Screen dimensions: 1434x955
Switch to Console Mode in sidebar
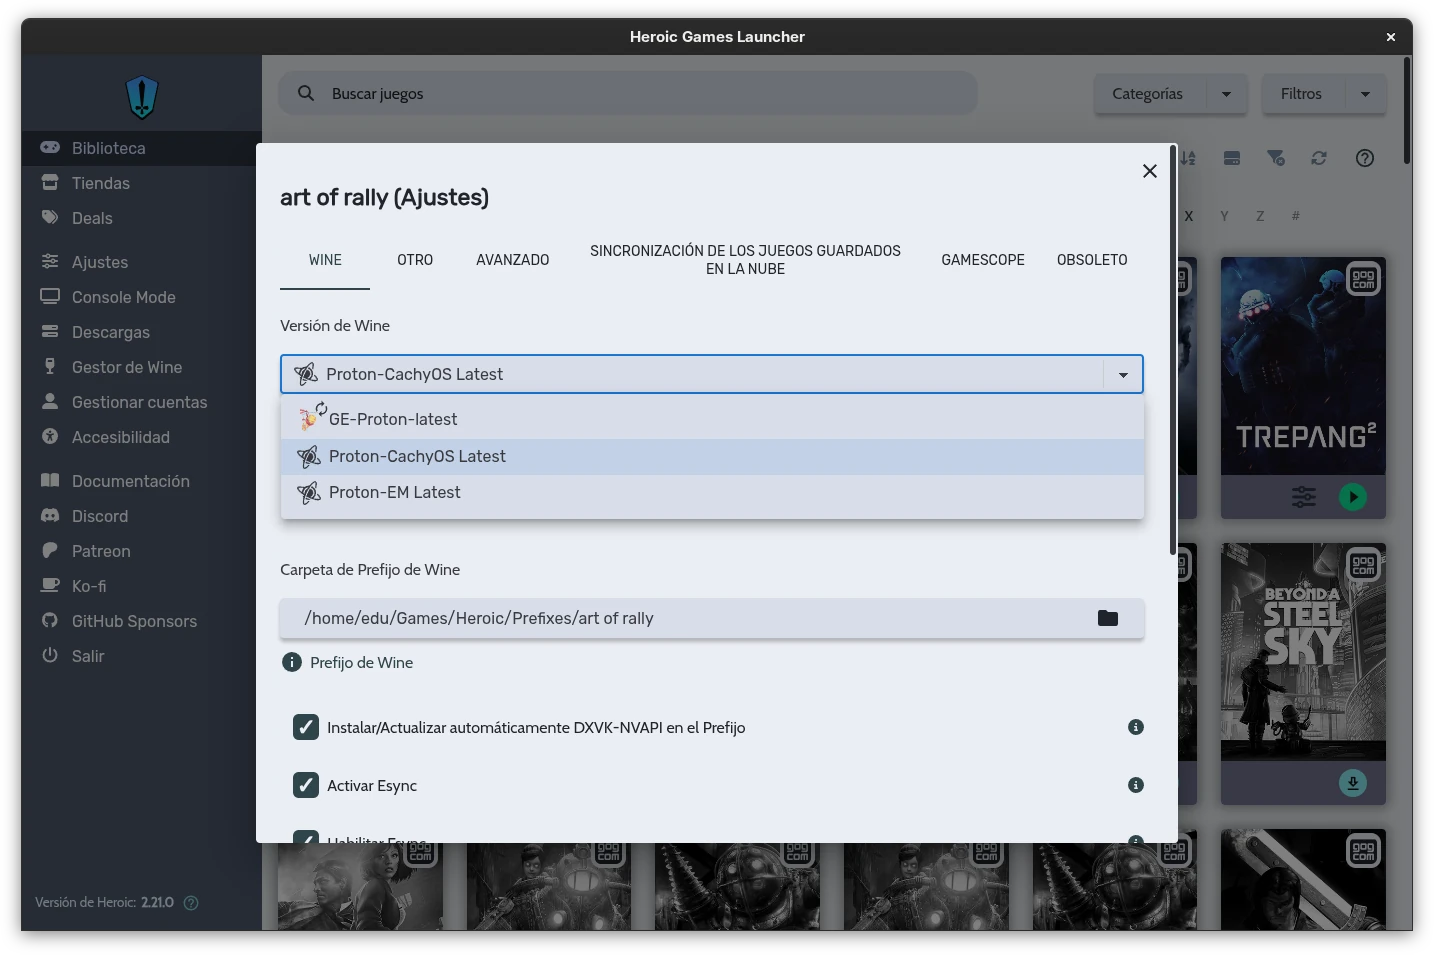point(141,297)
